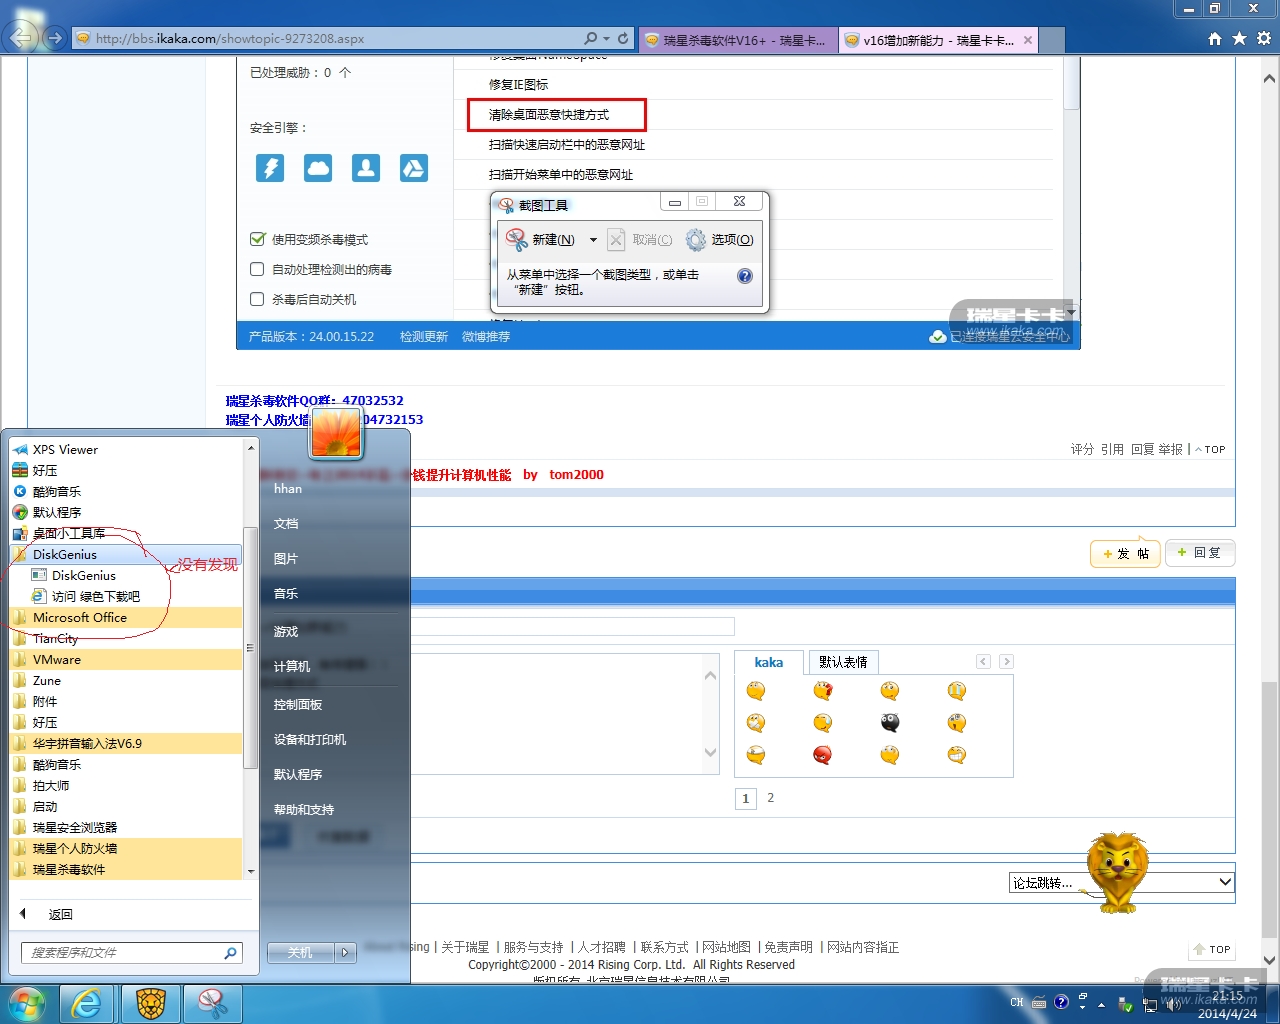
Task: Click the 关机 shutdown button
Action: point(300,953)
